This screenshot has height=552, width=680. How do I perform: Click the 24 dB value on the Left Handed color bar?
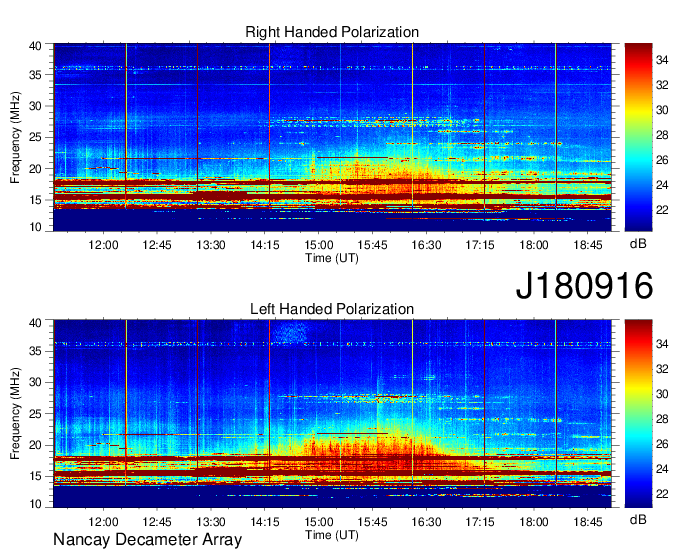click(662, 469)
